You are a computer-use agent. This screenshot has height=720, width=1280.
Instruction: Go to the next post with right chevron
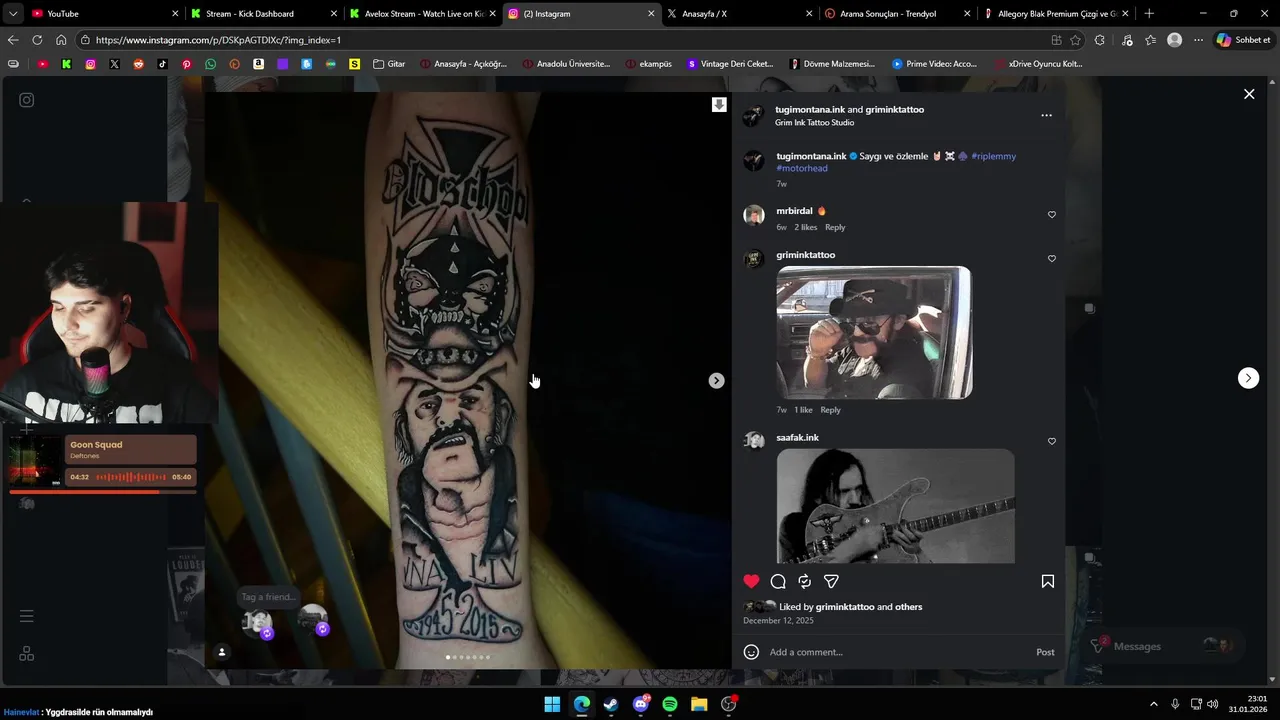tap(1248, 377)
